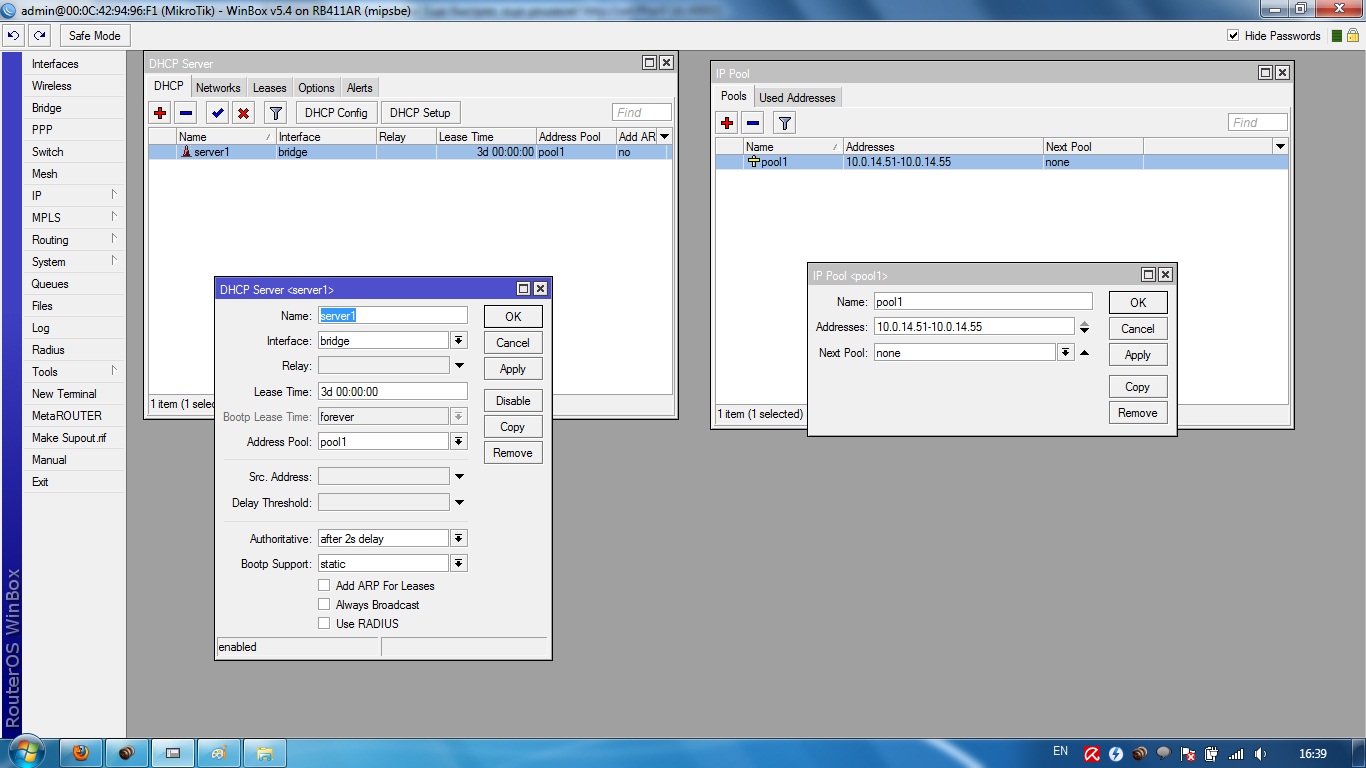Enable the Use RADIUS checkbox

[324, 624]
